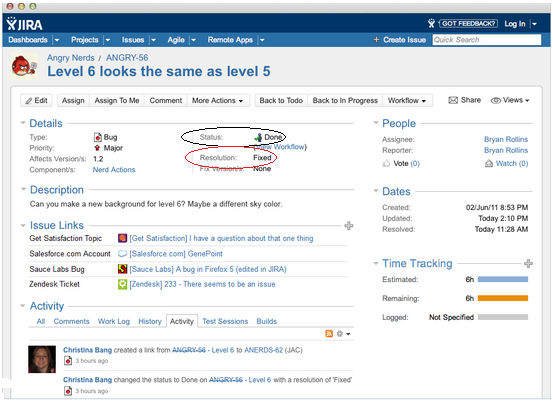Focus the Quick Search field
Screen dimensions: 553x402
pyautogui.click(x=487, y=40)
